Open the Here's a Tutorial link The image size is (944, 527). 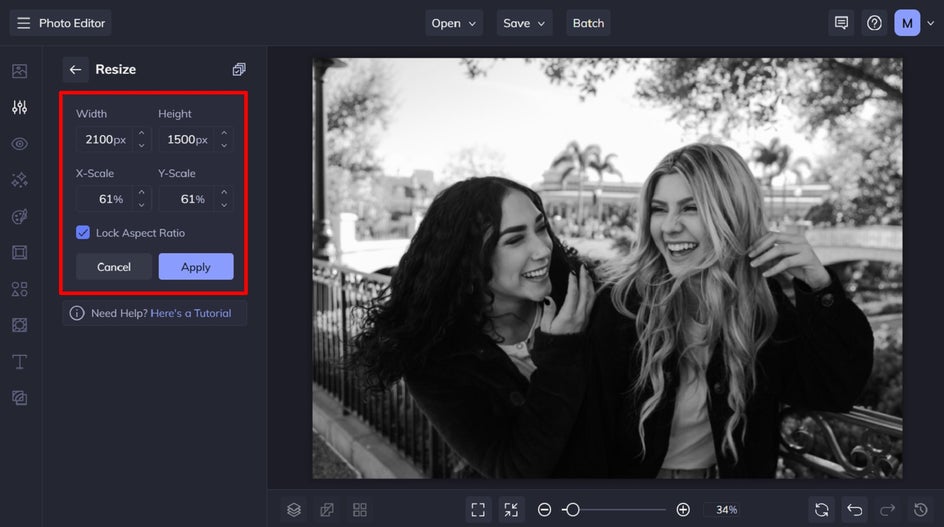coord(191,313)
